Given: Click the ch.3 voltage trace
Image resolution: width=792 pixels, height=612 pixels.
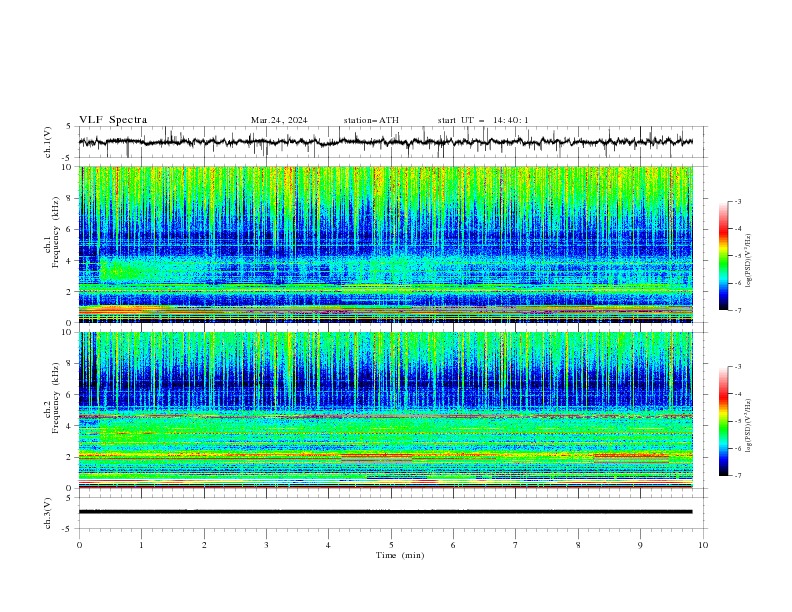Looking at the screenshot, I should pos(386,512).
